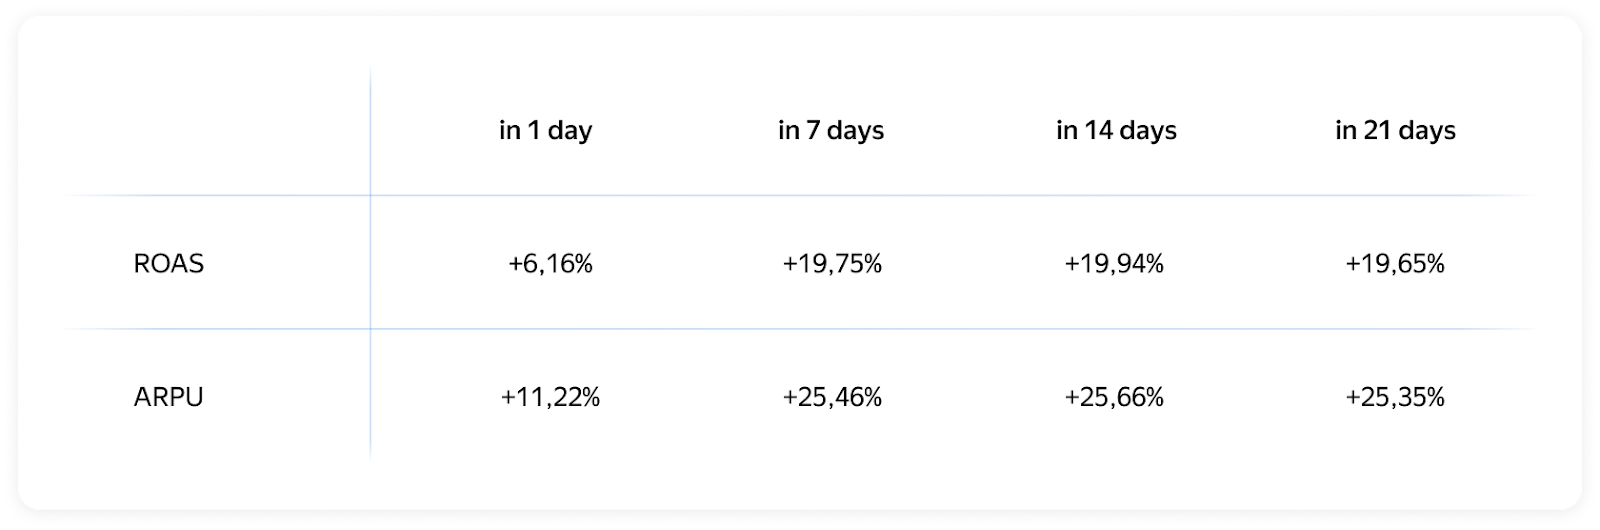1600x530 pixels.
Task: Pick the +19,65% ROAS value
Action: coord(1395,264)
